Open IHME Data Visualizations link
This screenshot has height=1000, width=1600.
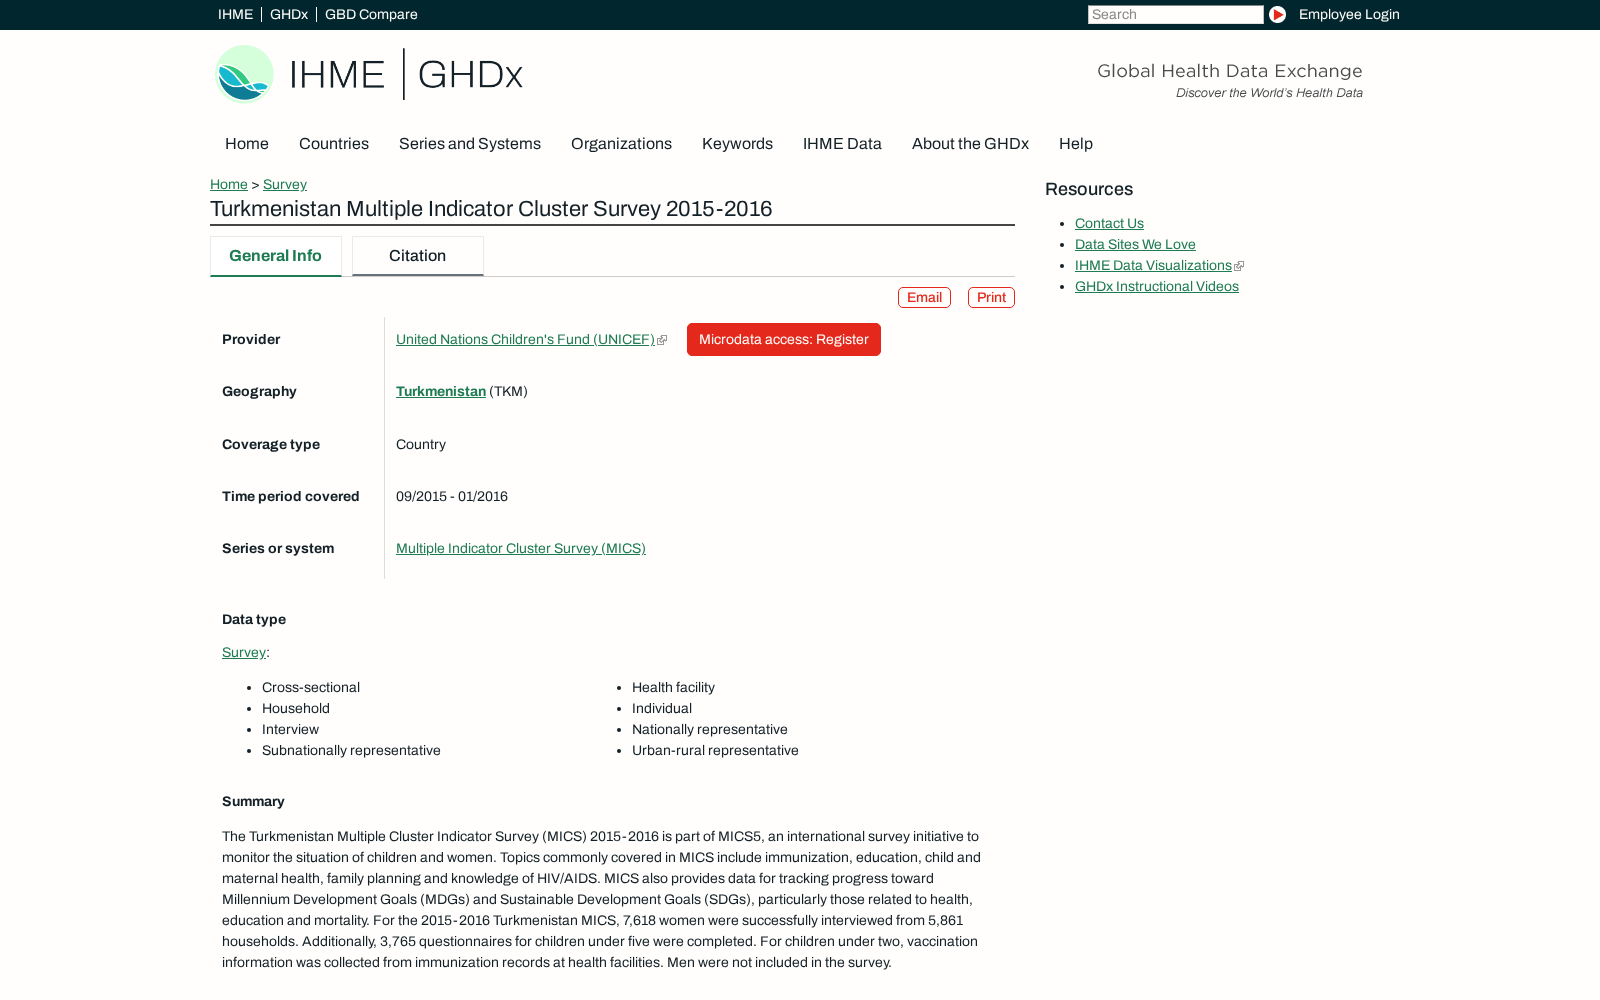click(x=1153, y=266)
